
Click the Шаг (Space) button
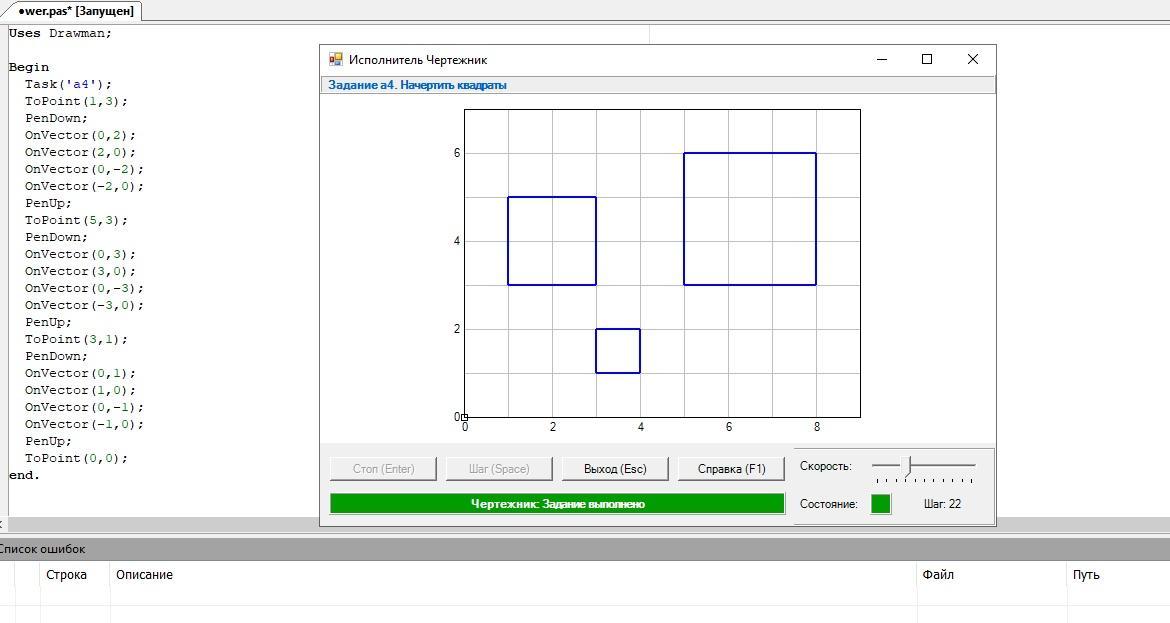tap(499, 469)
